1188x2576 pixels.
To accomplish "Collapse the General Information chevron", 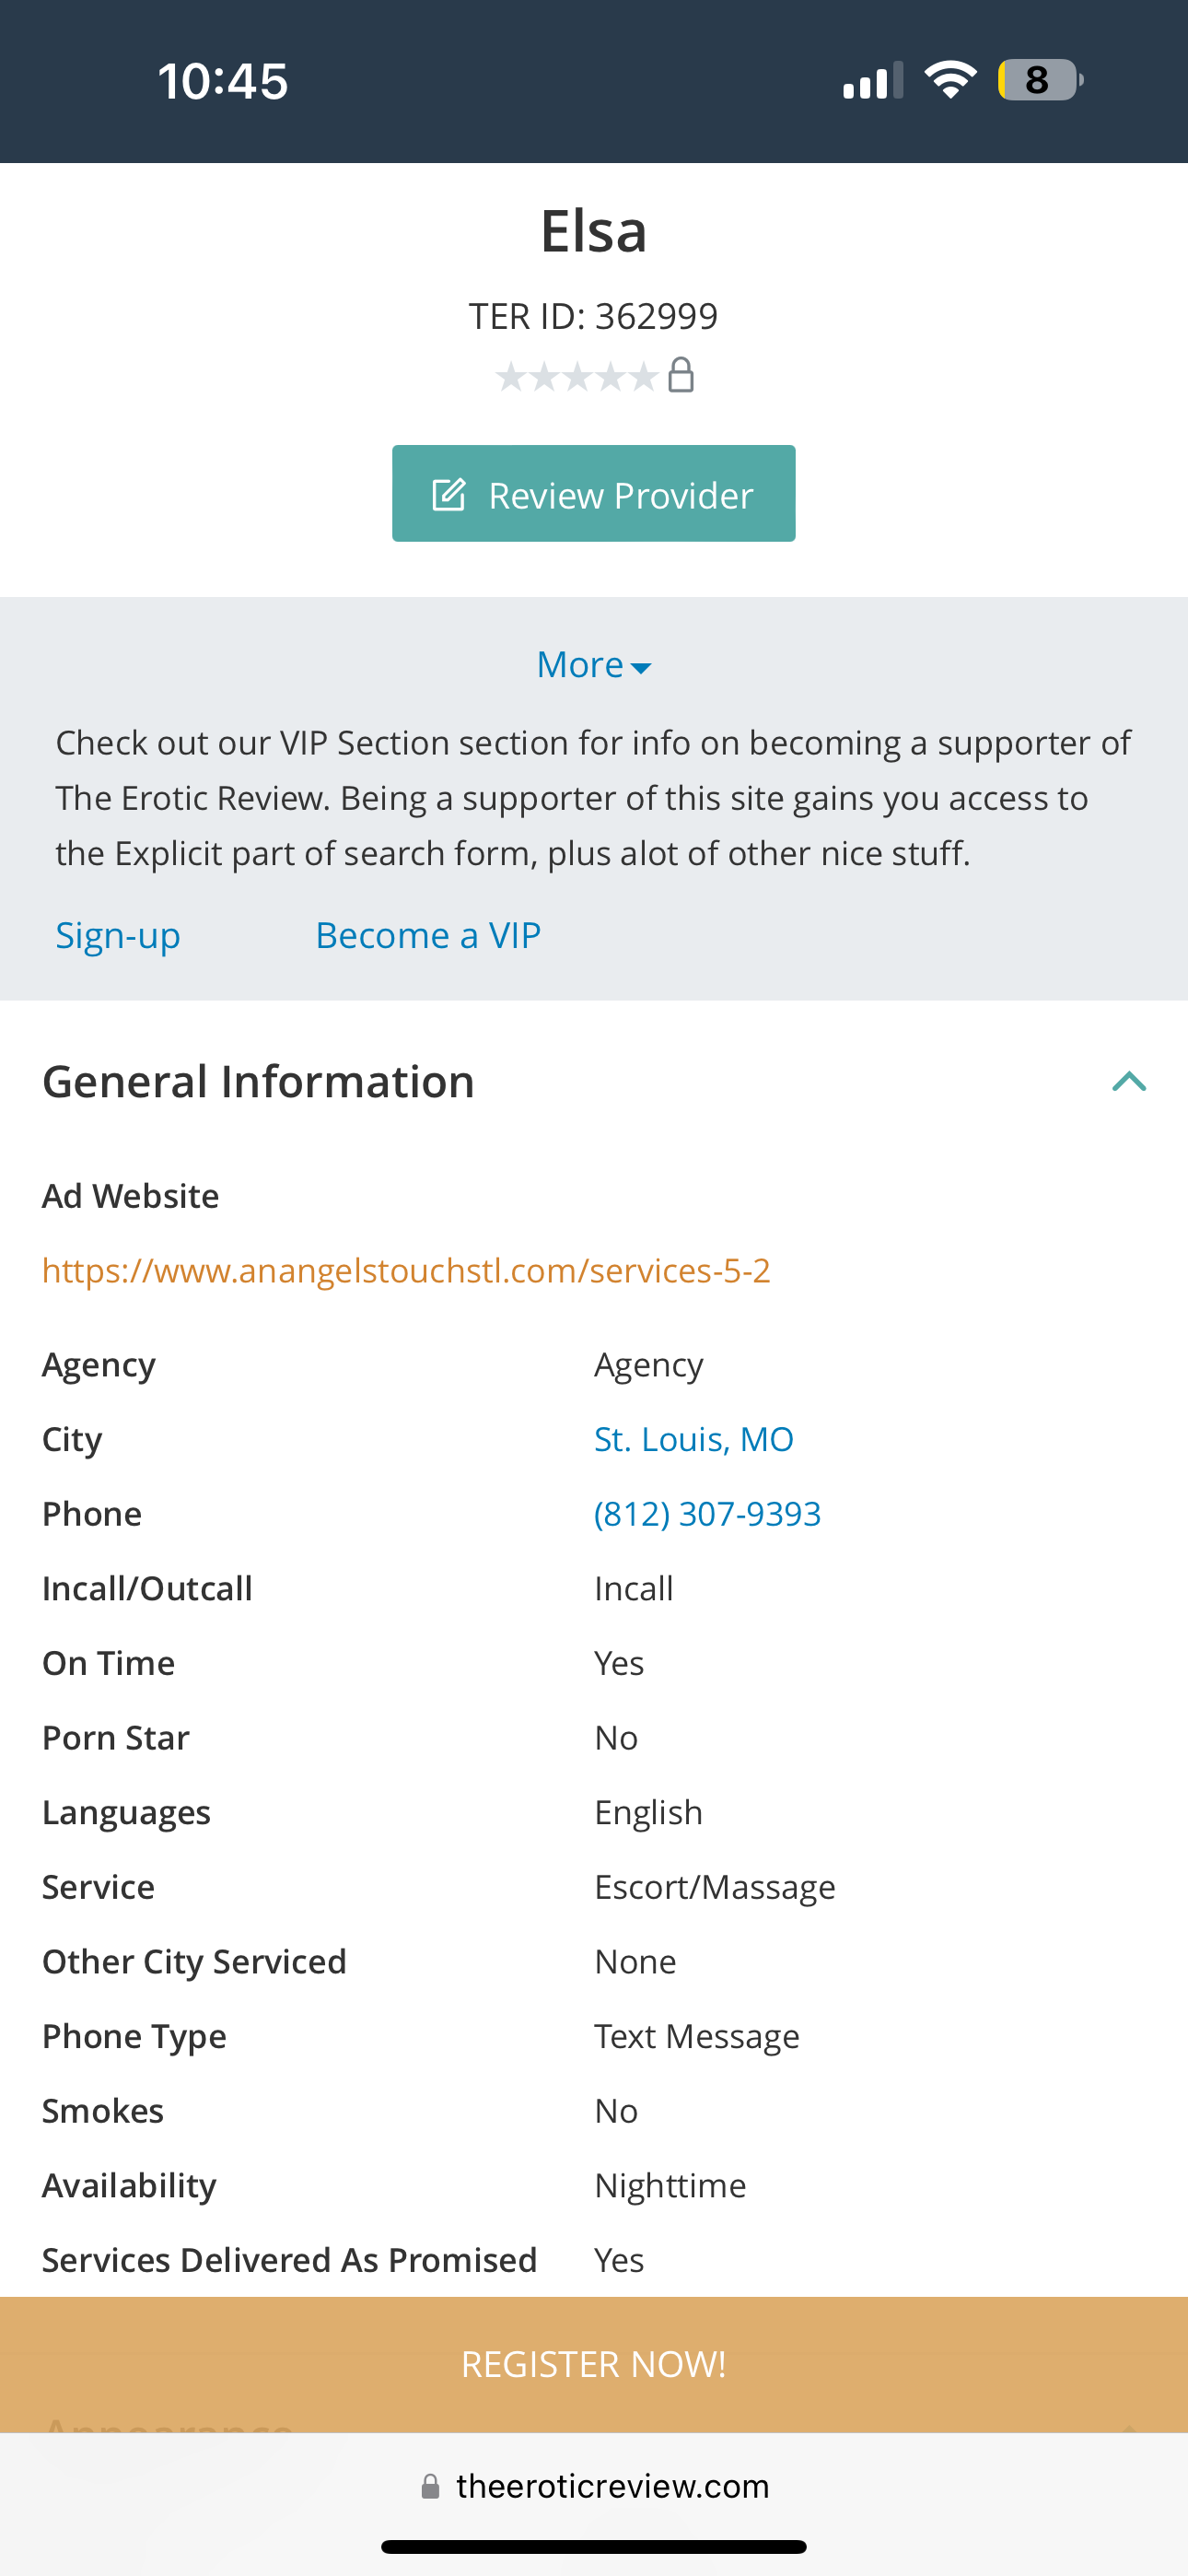I will point(1129,1081).
